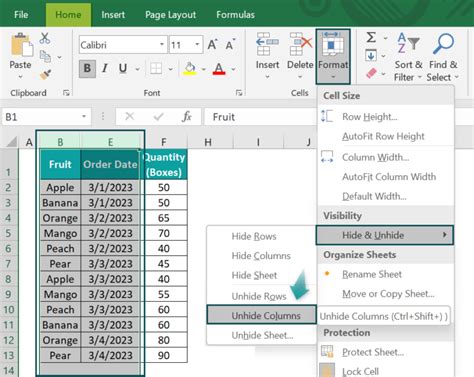Expand the AutoSum dropdown arrow
Image resolution: width=474 pixels, height=377 pixels.
[x=385, y=38]
